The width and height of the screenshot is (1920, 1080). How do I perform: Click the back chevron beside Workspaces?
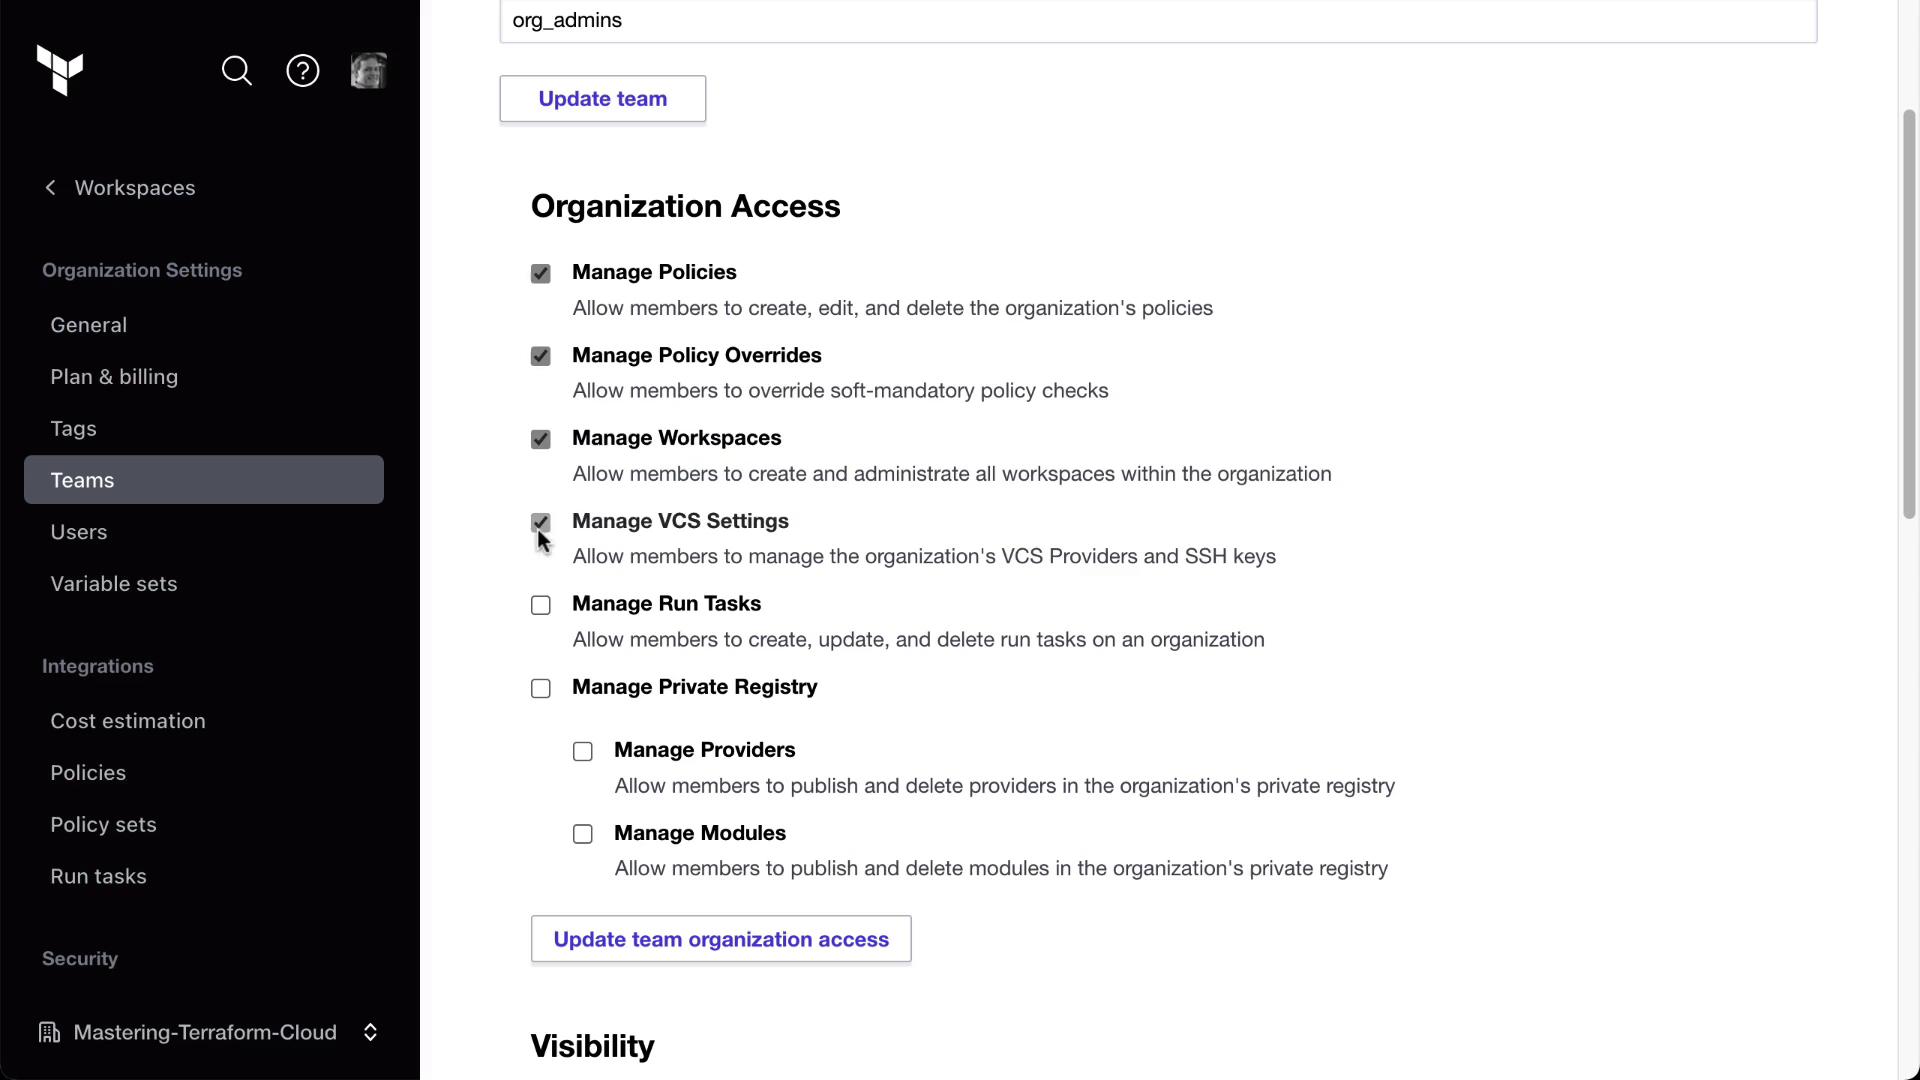pyautogui.click(x=51, y=188)
